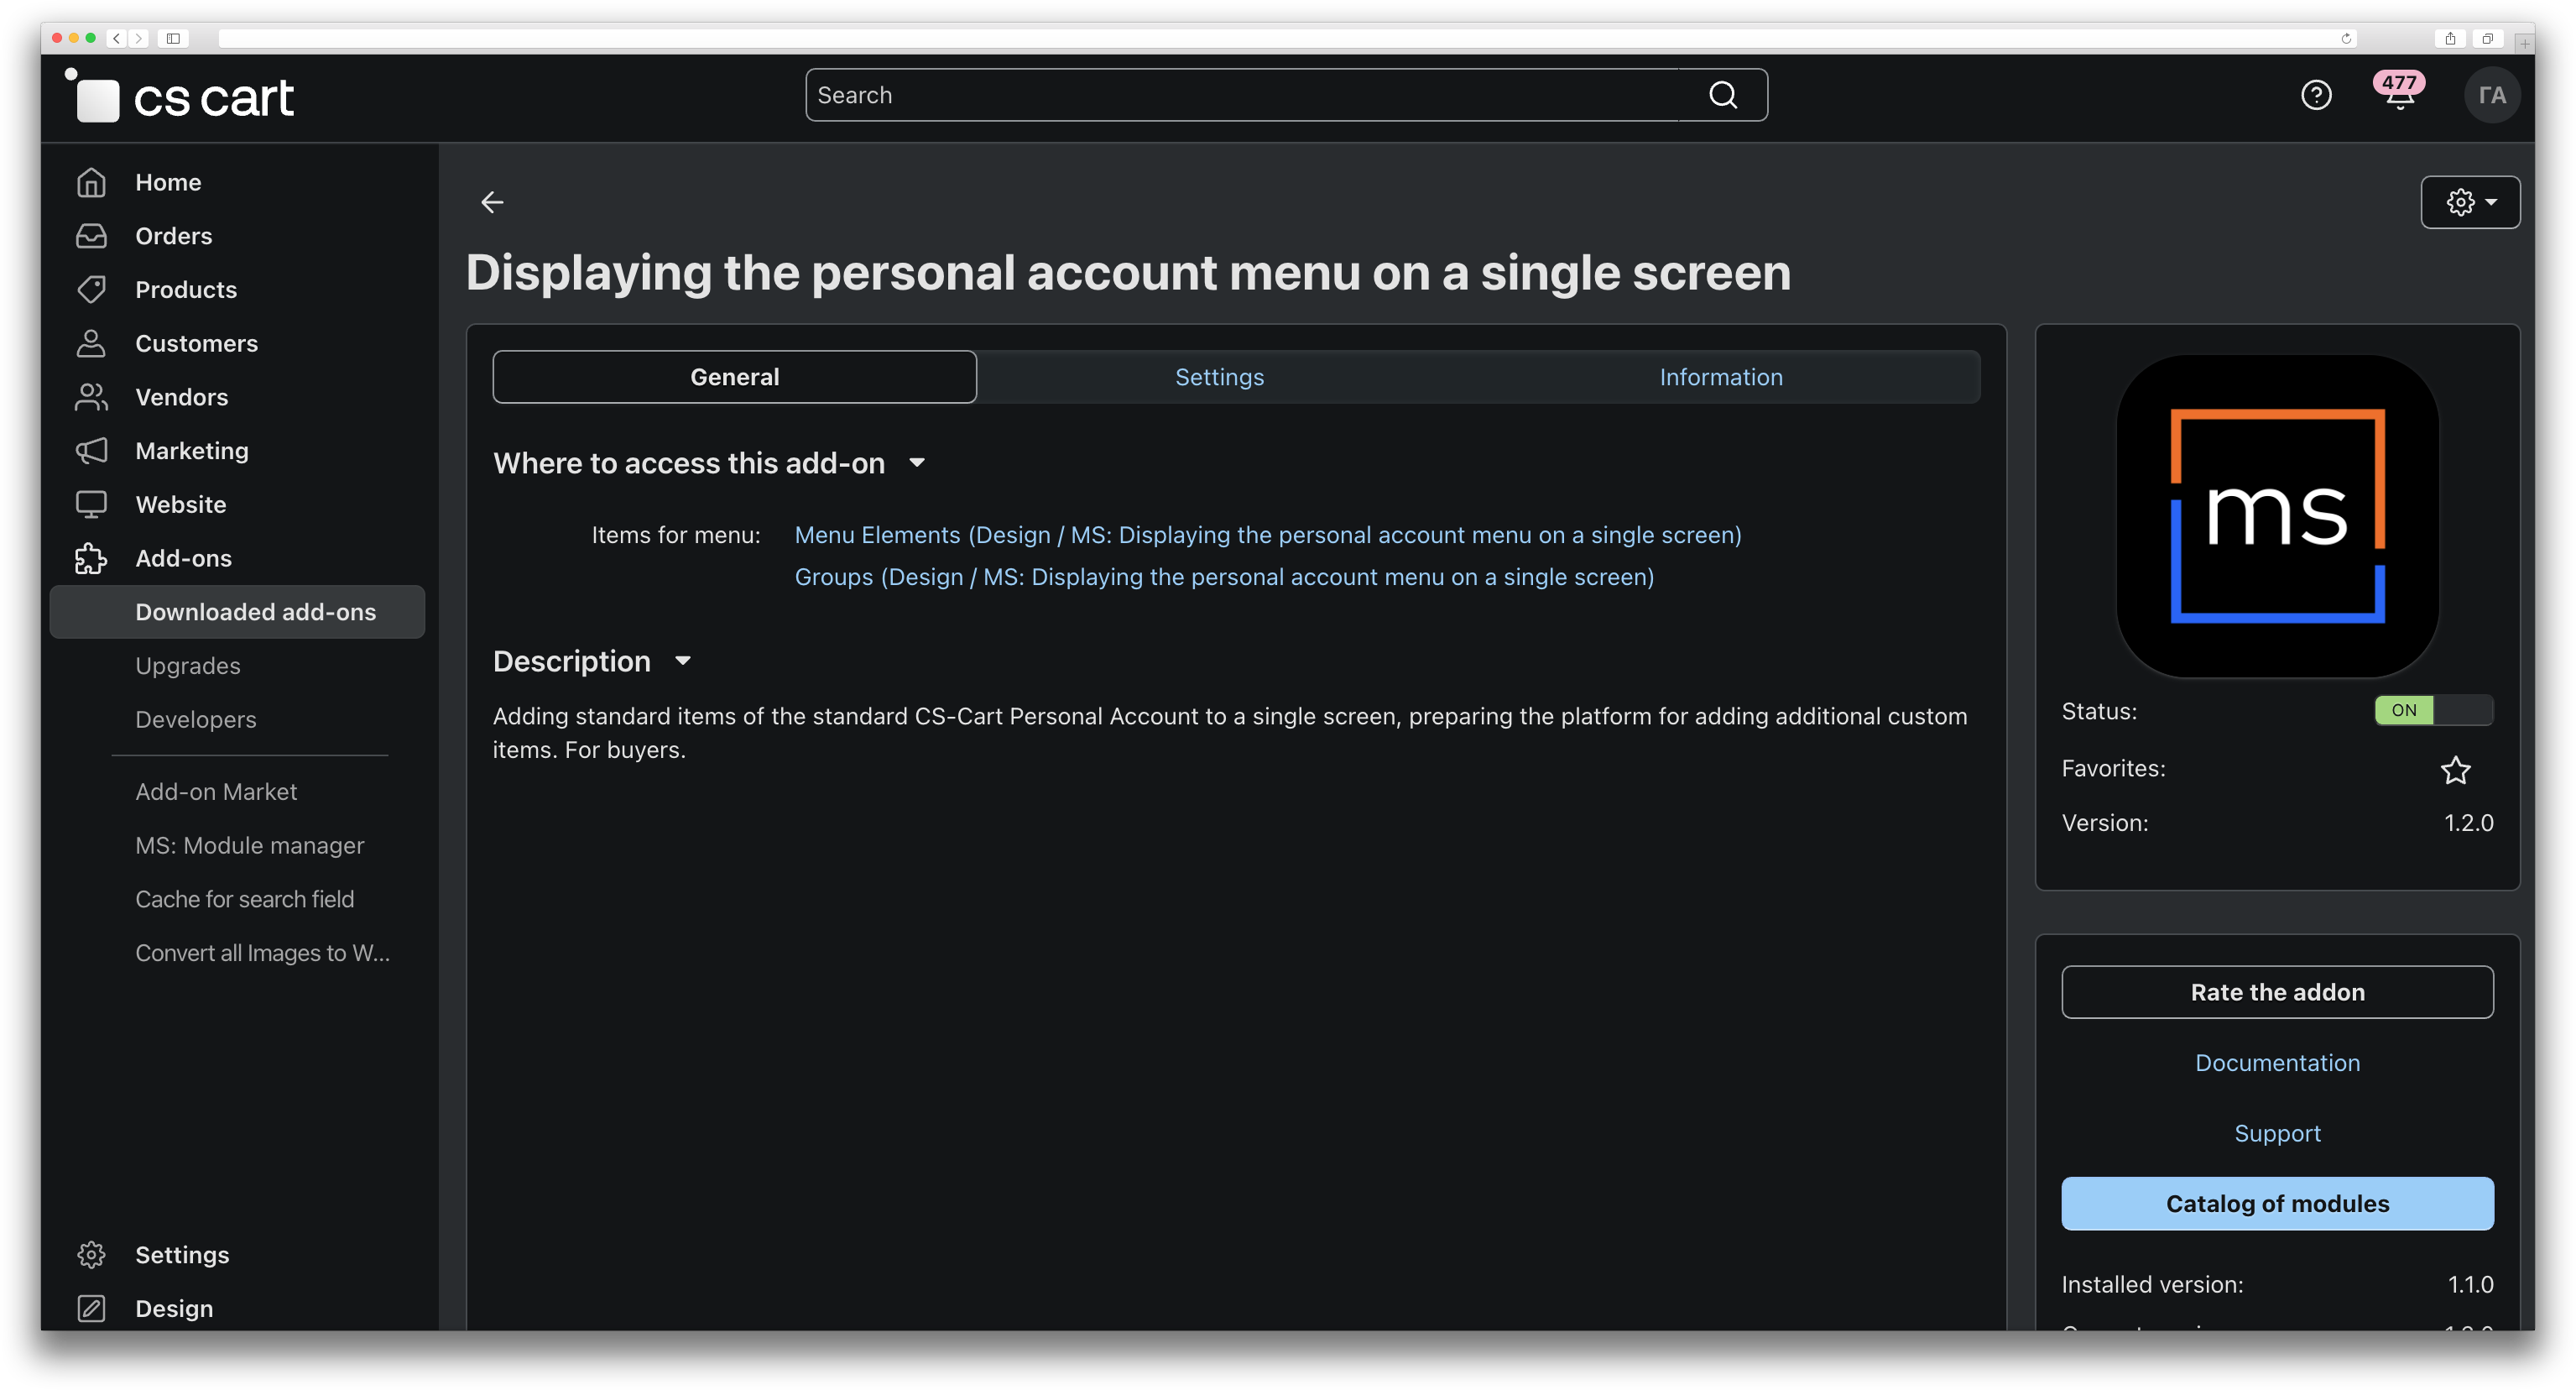Click the back arrow above the title
2576x1390 pixels.
point(492,202)
